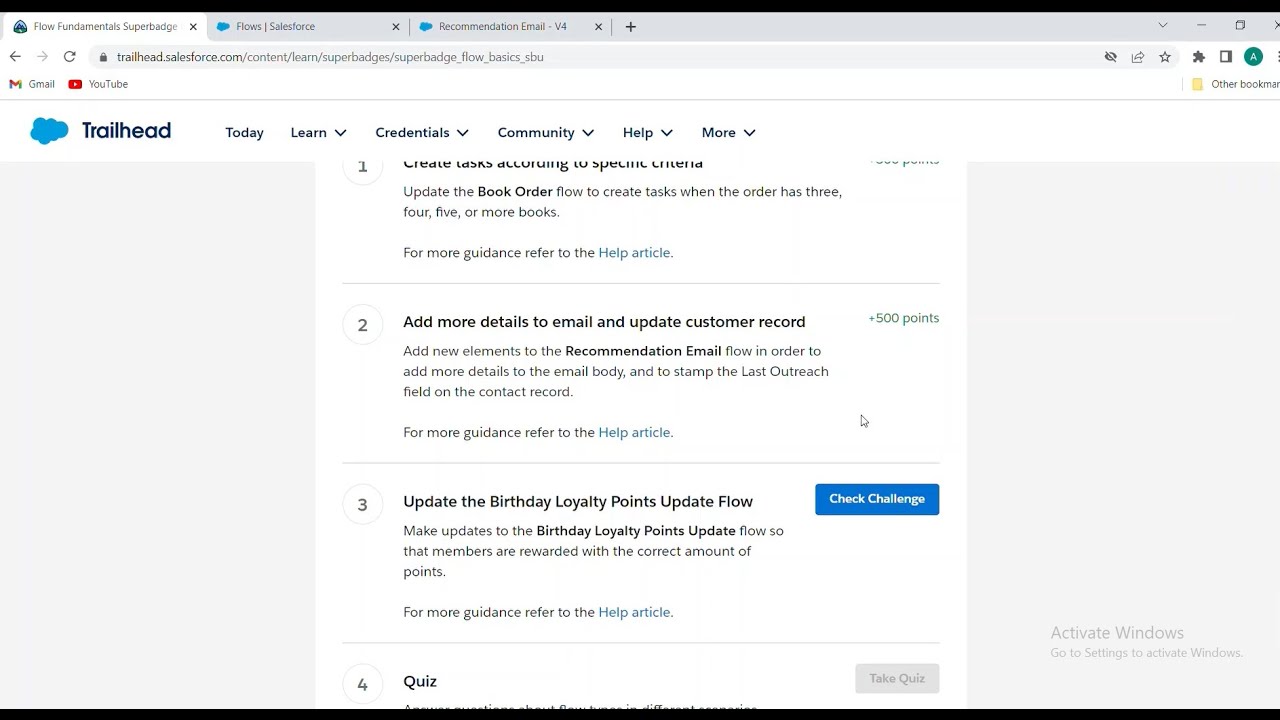Screen dimensions: 1280x720
Task: Open the Extensions puzzle icon
Action: pos(1199,57)
